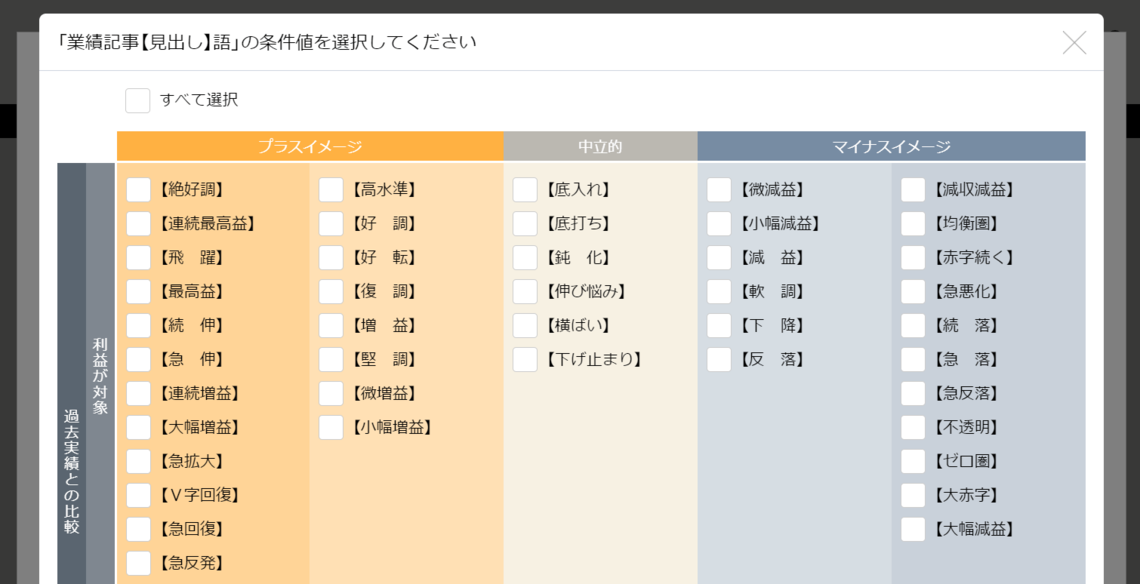Select the 【下げ止まり】 checkbox
The height and width of the screenshot is (584, 1140).
[525, 359]
